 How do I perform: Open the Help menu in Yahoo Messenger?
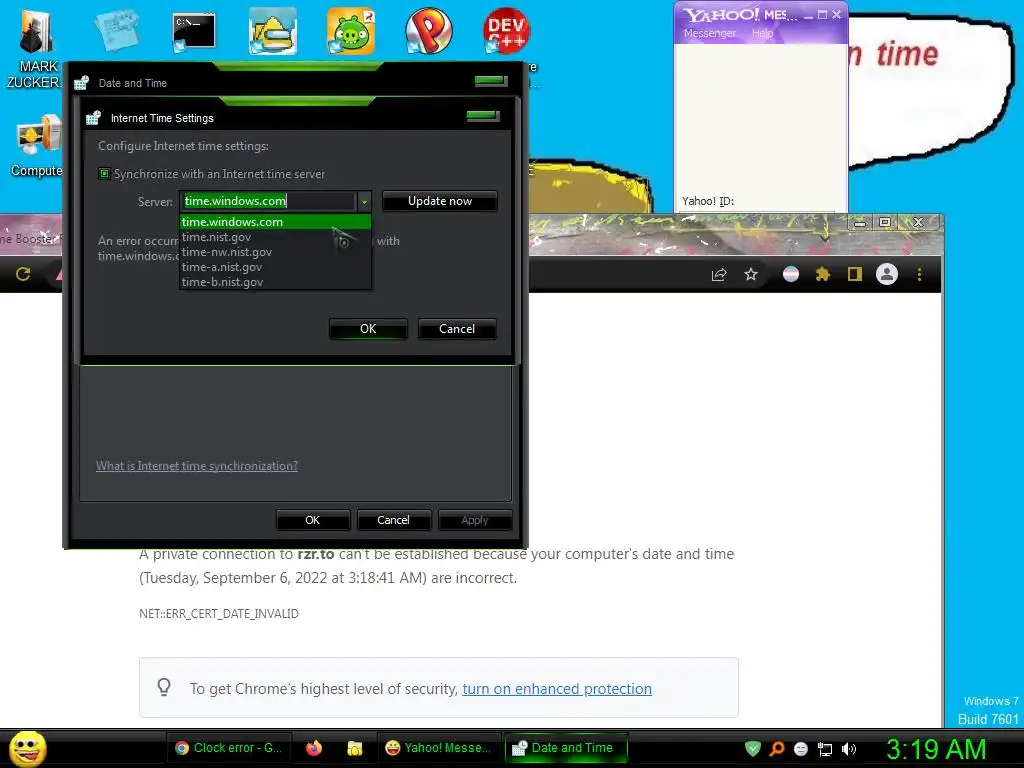click(762, 33)
